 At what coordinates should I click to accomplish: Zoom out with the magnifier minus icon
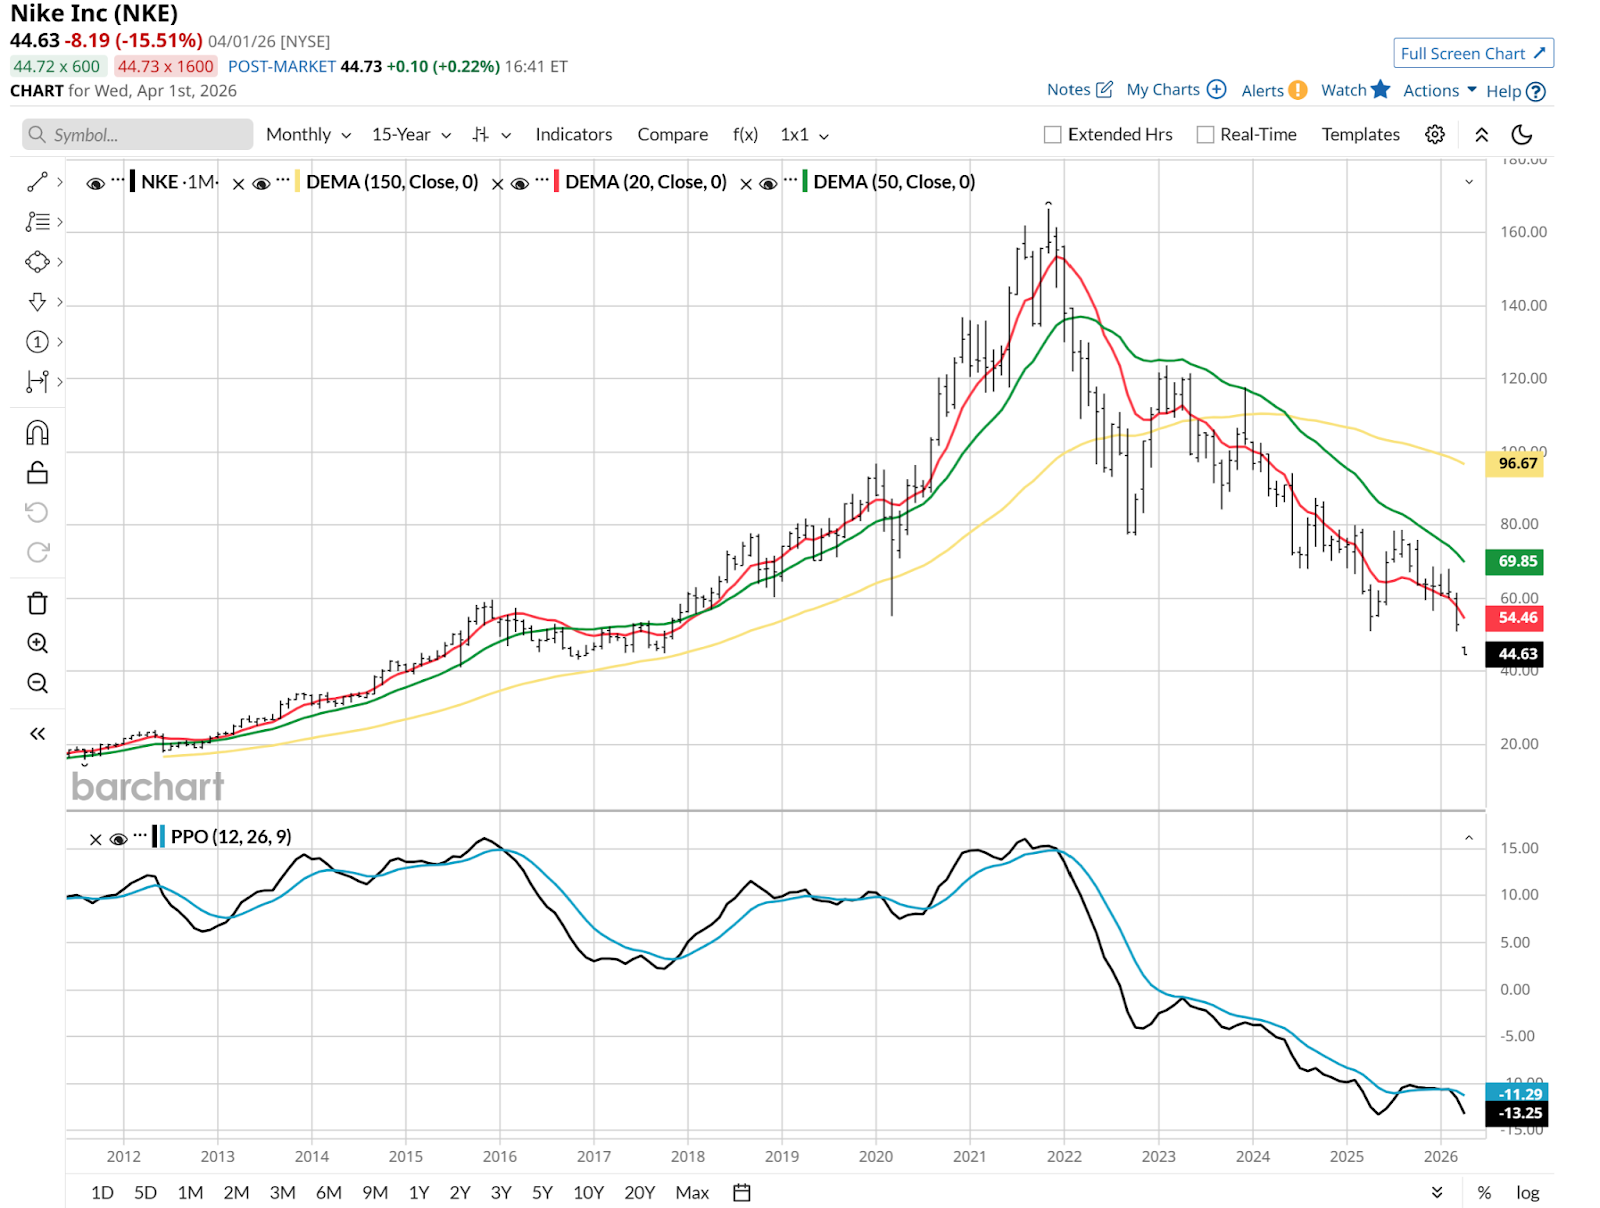37,683
